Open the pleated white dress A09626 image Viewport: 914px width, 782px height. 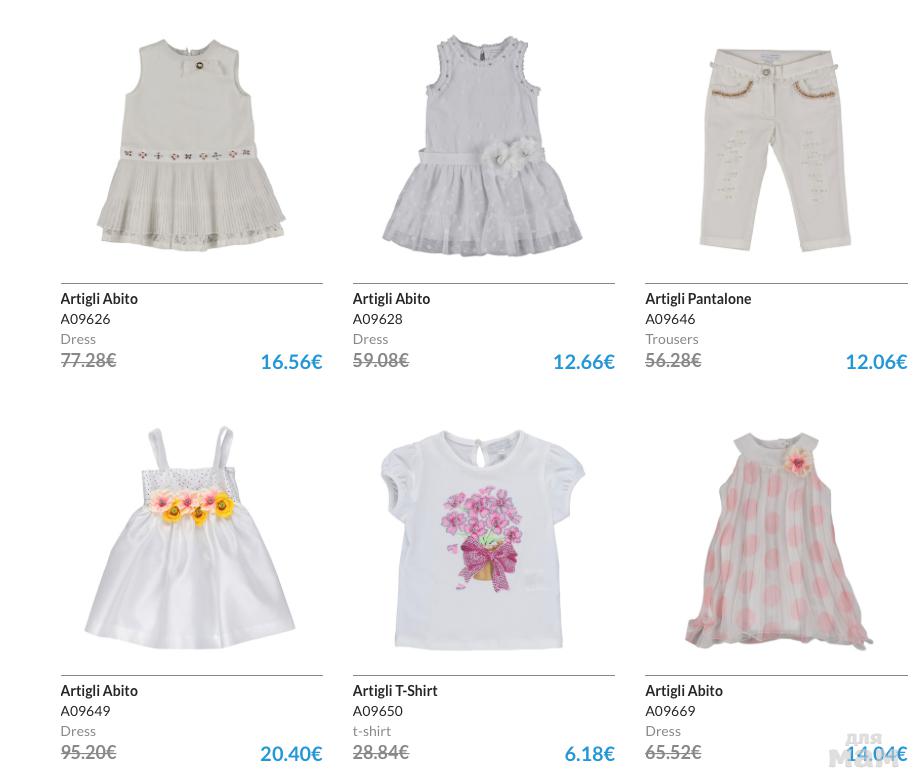(191, 146)
